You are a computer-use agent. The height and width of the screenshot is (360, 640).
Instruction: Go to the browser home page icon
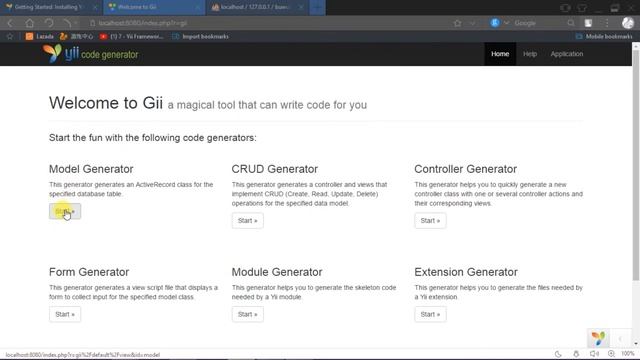tap(29, 23)
